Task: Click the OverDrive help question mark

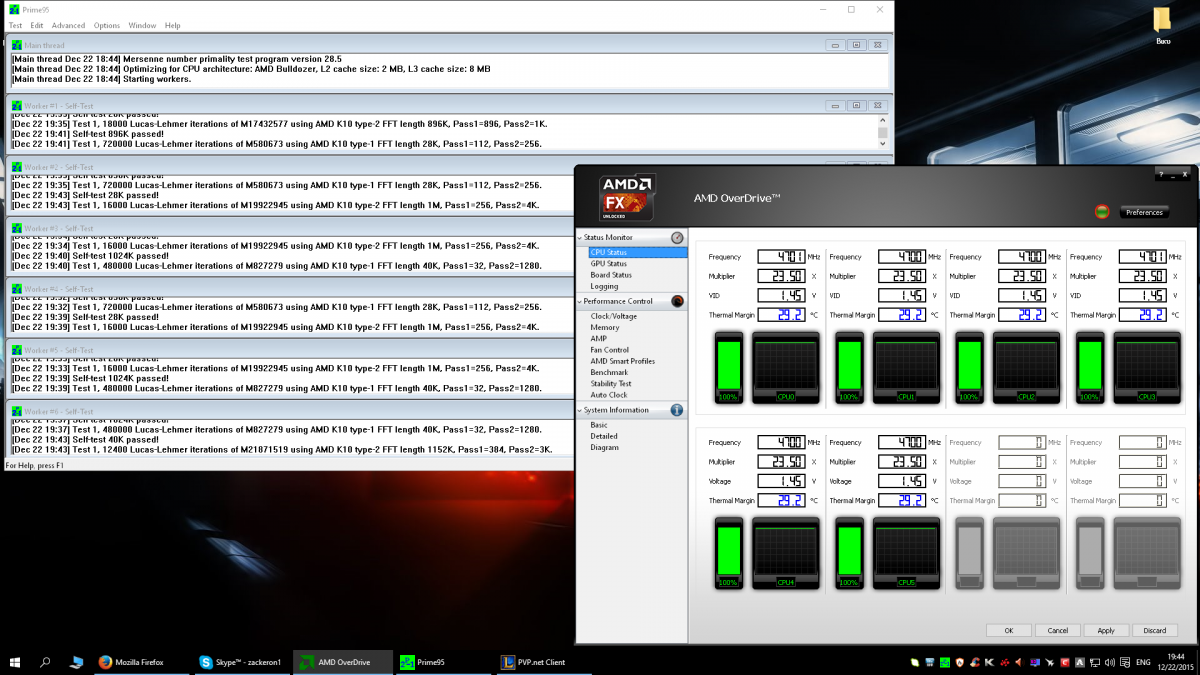Action: 1160,175
